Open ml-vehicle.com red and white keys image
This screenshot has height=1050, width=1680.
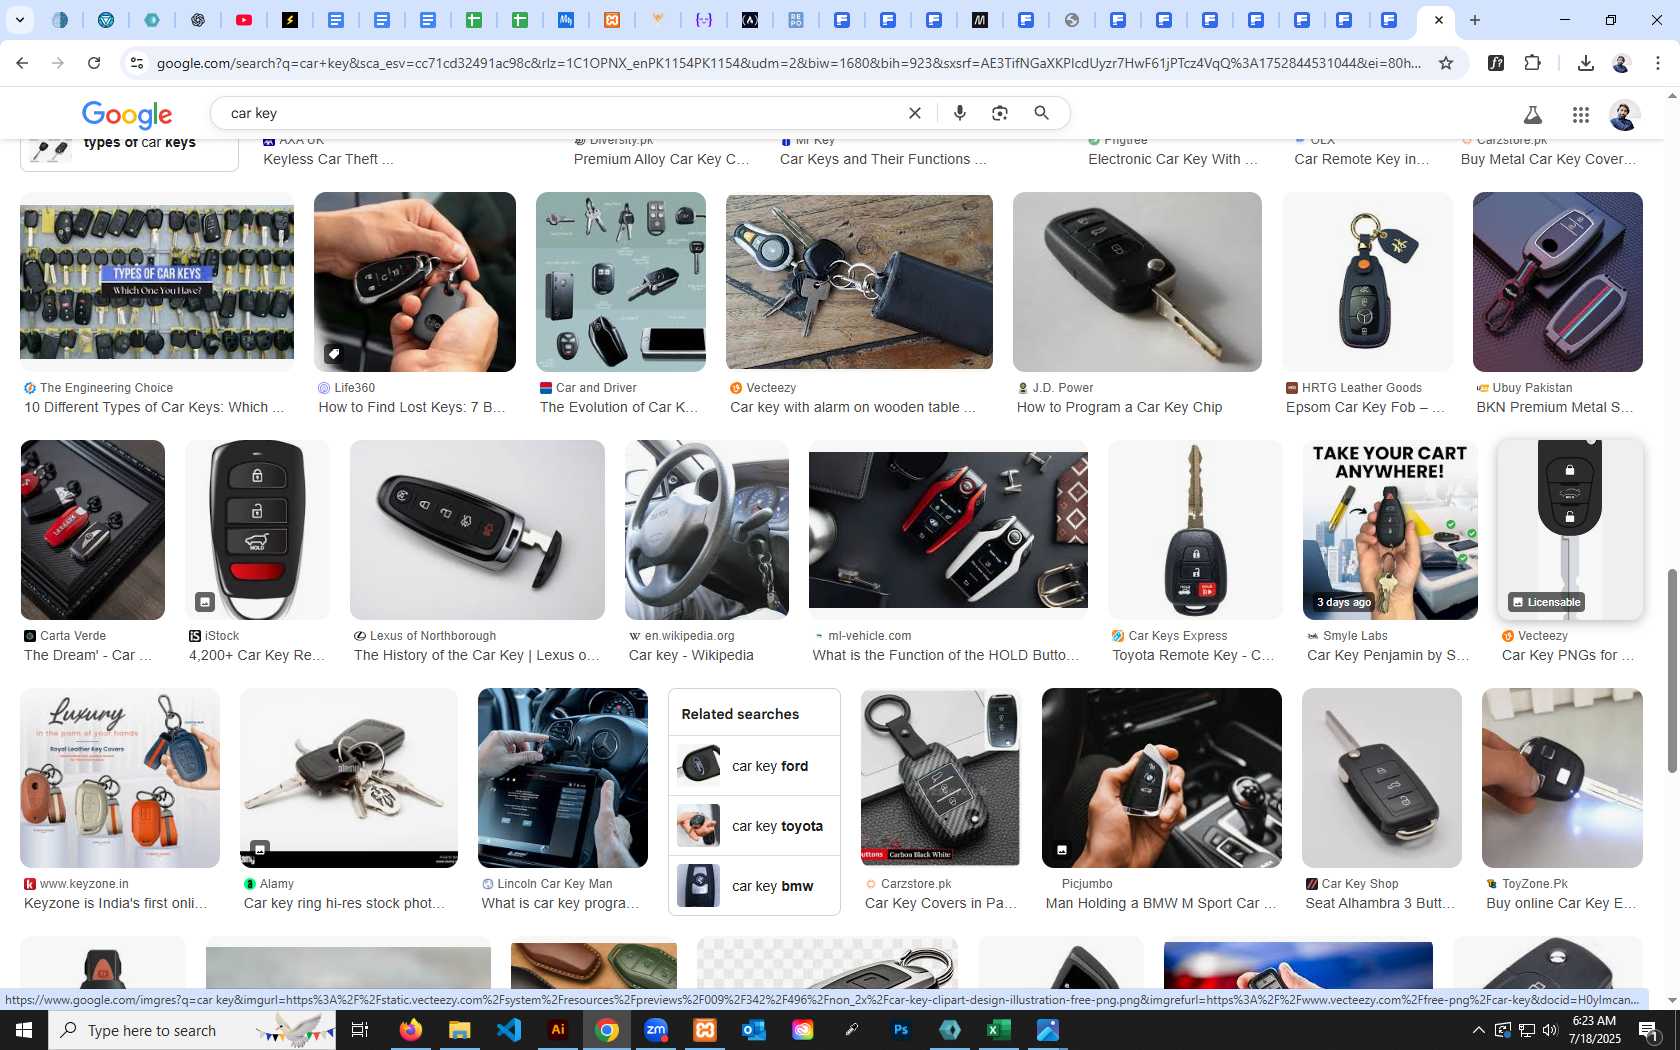pos(948,530)
